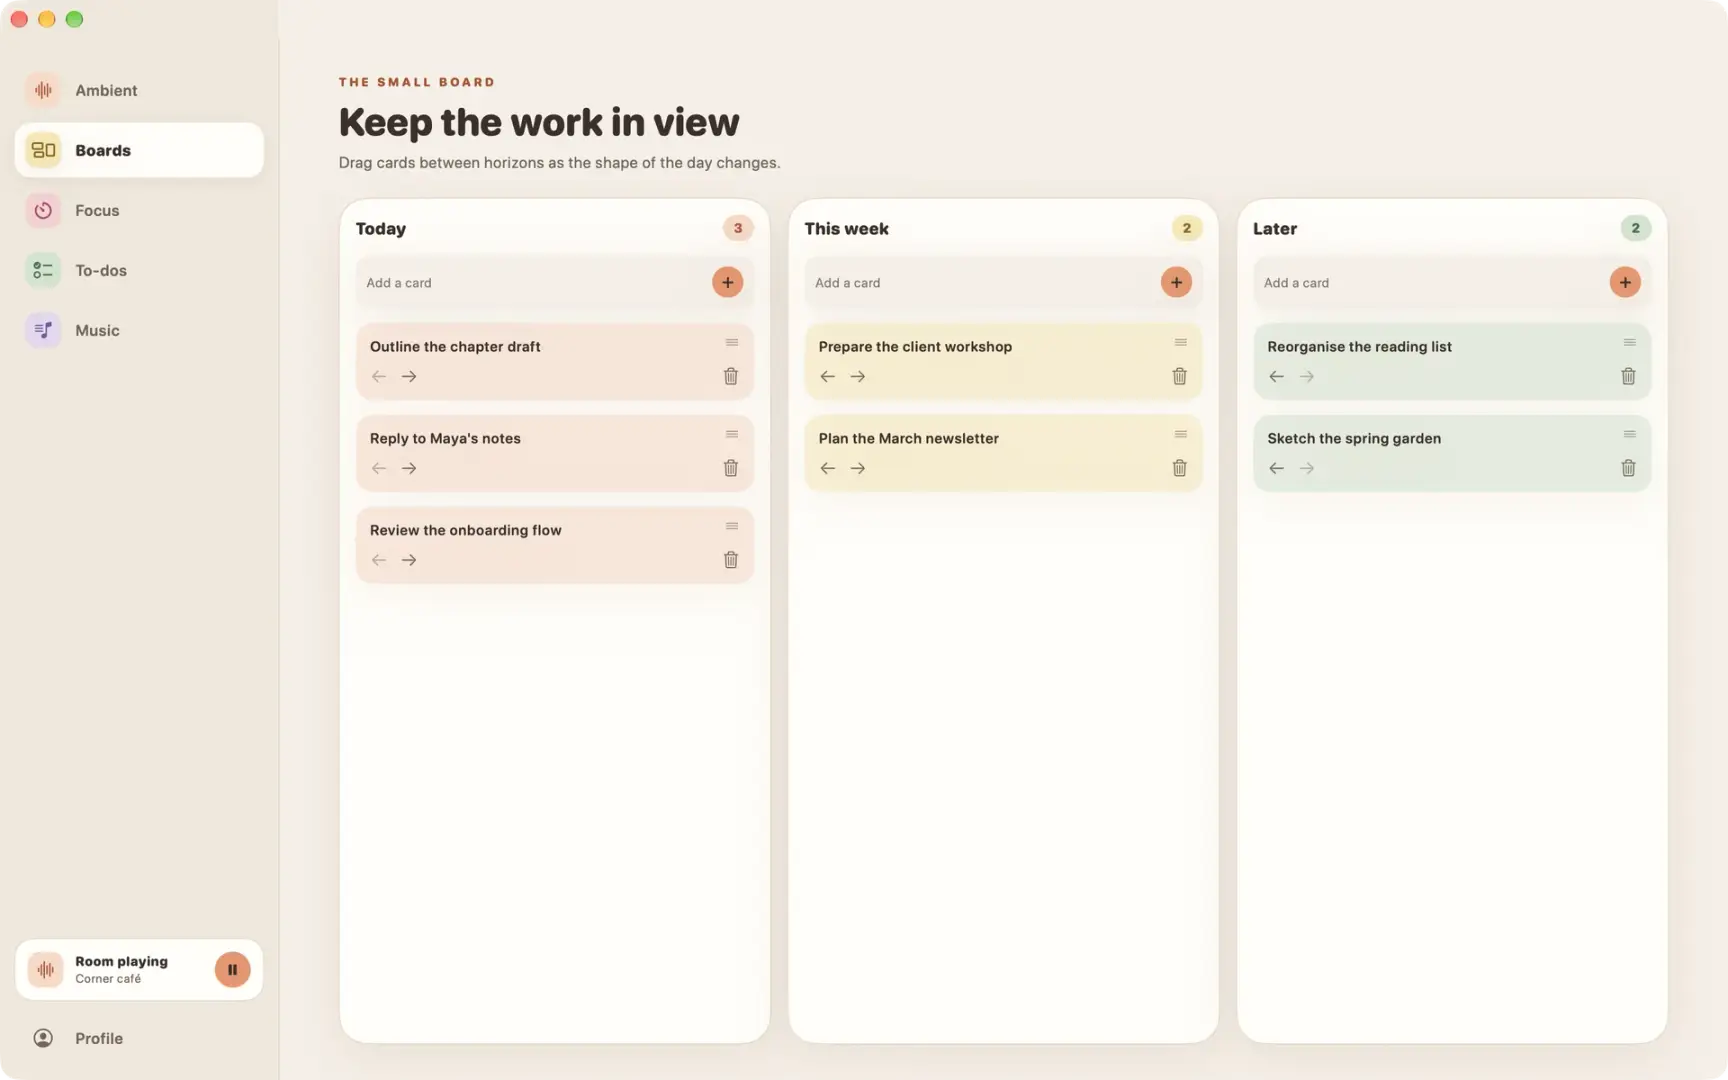Move 'Sketch the spring garden' left
Image resolution: width=1728 pixels, height=1080 pixels.
pyautogui.click(x=1276, y=468)
